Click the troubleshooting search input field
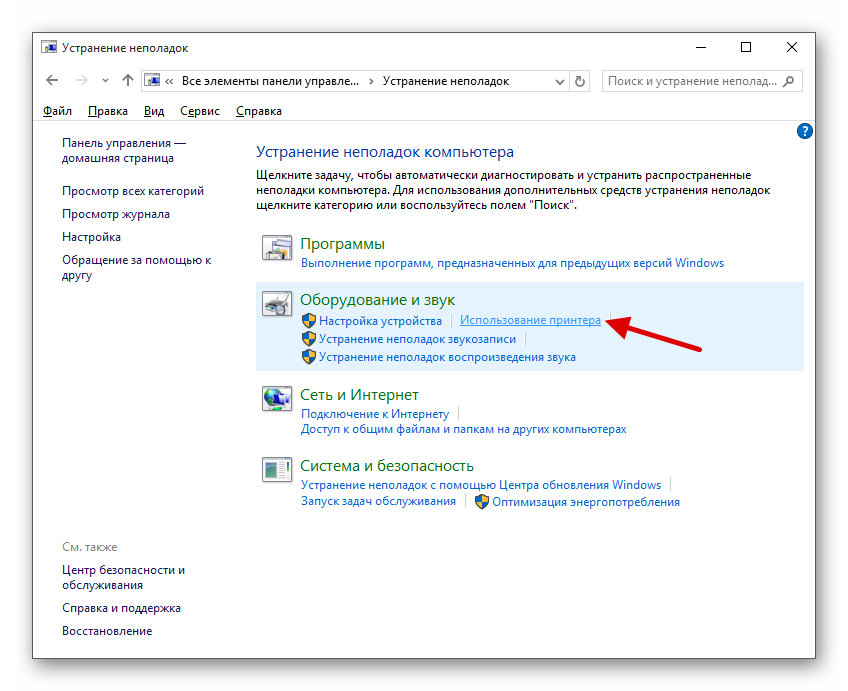 coord(690,81)
